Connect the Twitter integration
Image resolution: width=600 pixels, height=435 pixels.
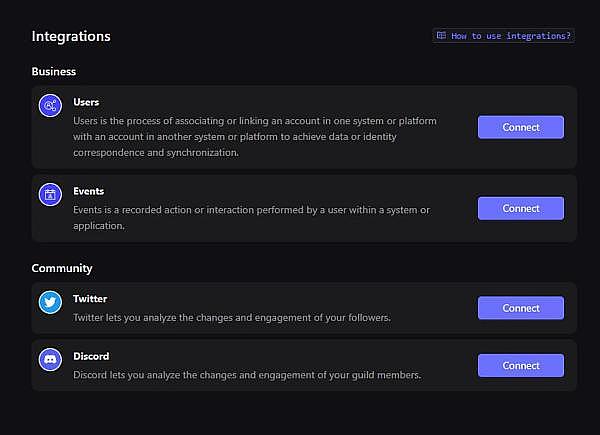520,308
